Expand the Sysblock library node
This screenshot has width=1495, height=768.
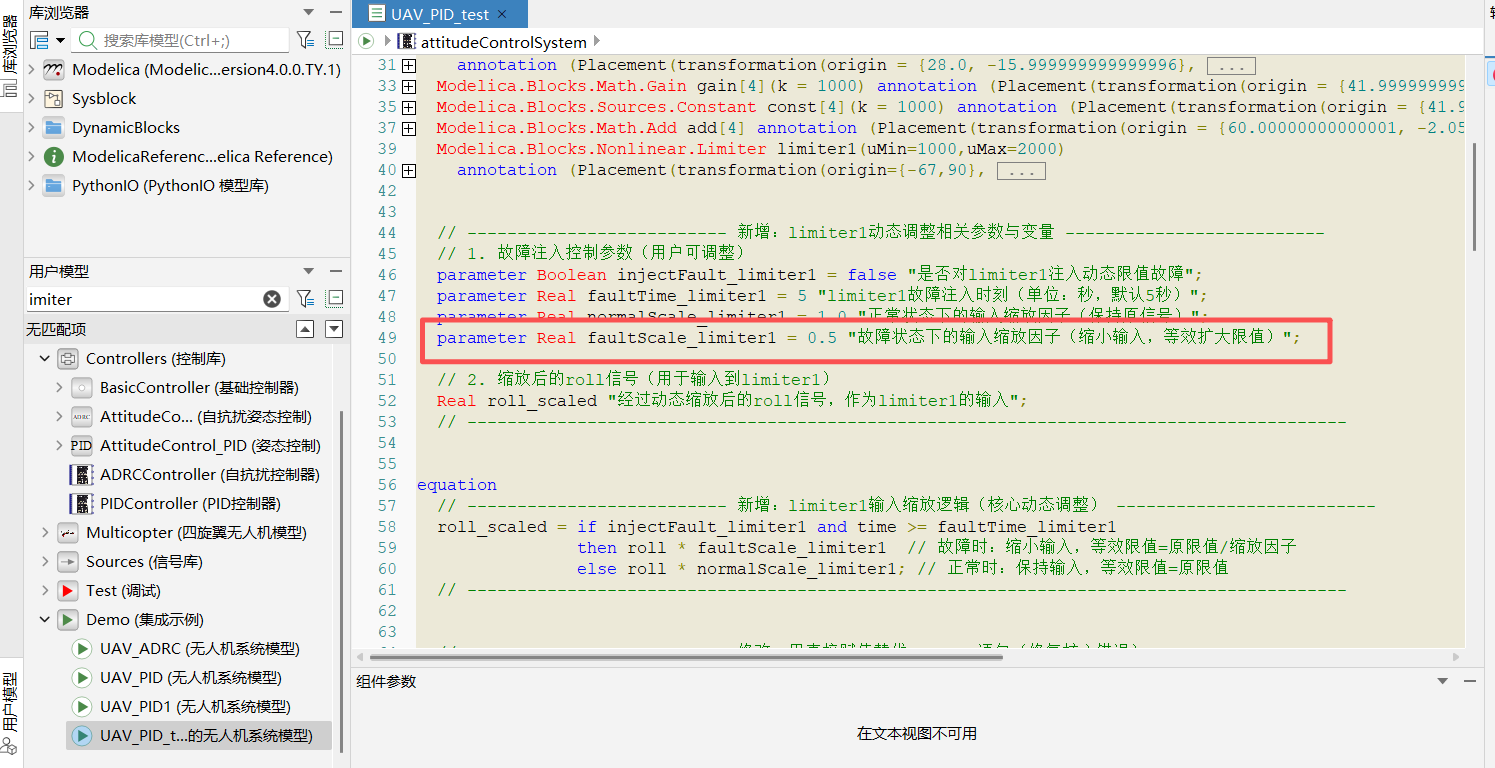(x=32, y=99)
